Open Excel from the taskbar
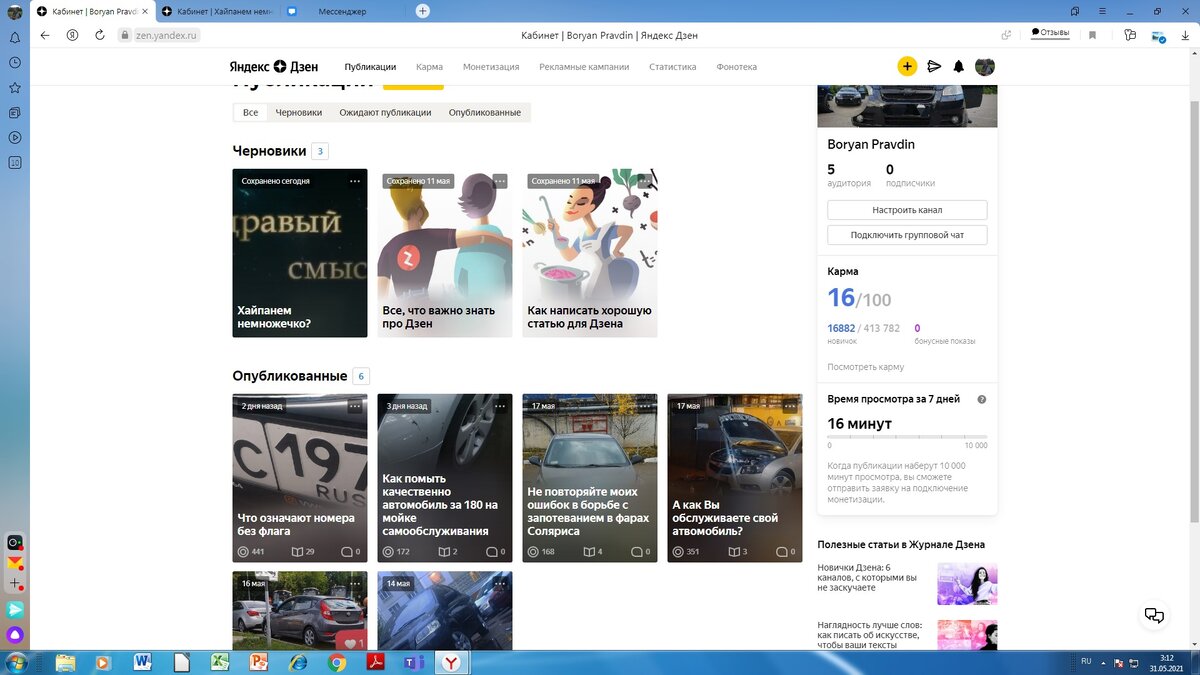The width and height of the screenshot is (1200, 675). tap(219, 662)
